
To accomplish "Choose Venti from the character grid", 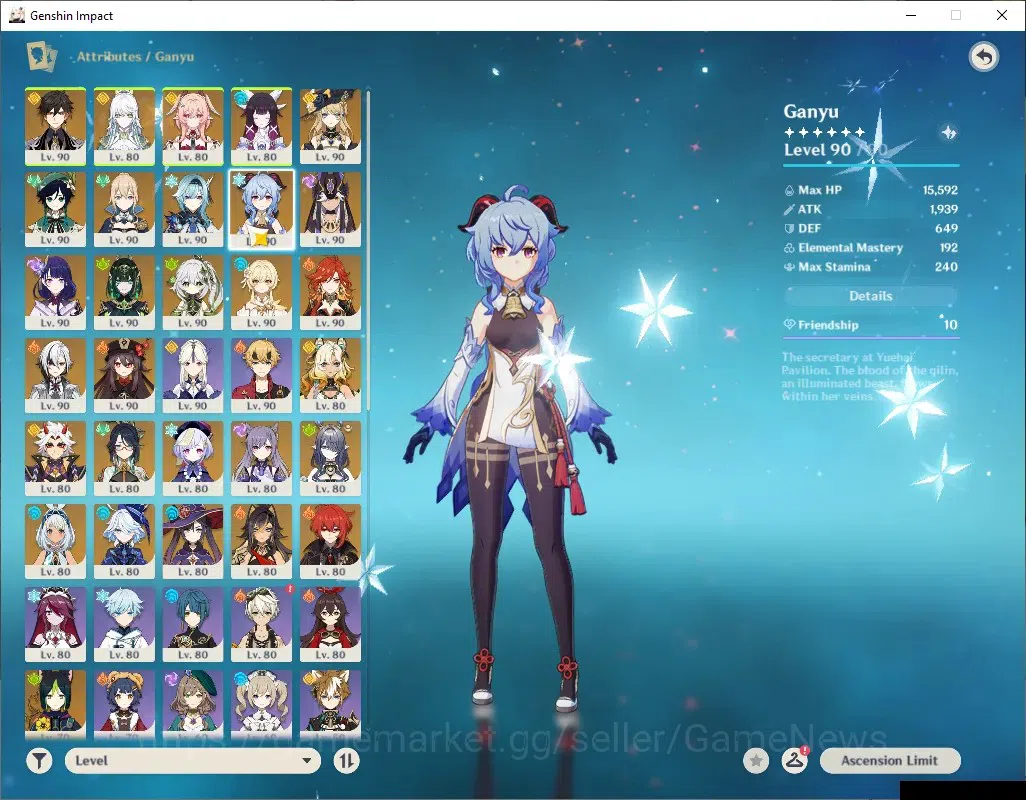I will point(56,209).
